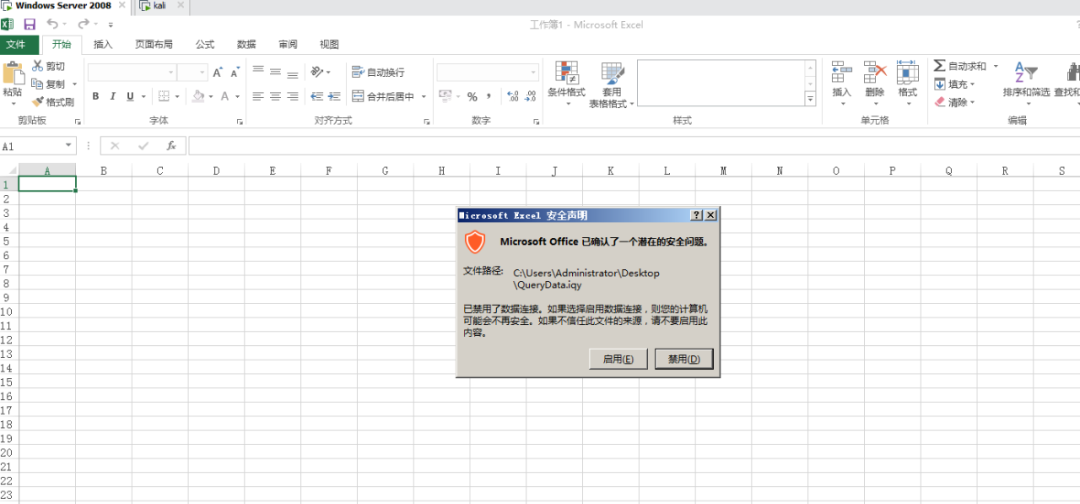The height and width of the screenshot is (504, 1080).
Task: Click the Paste (粘贴) clipboard icon
Action: (12, 73)
